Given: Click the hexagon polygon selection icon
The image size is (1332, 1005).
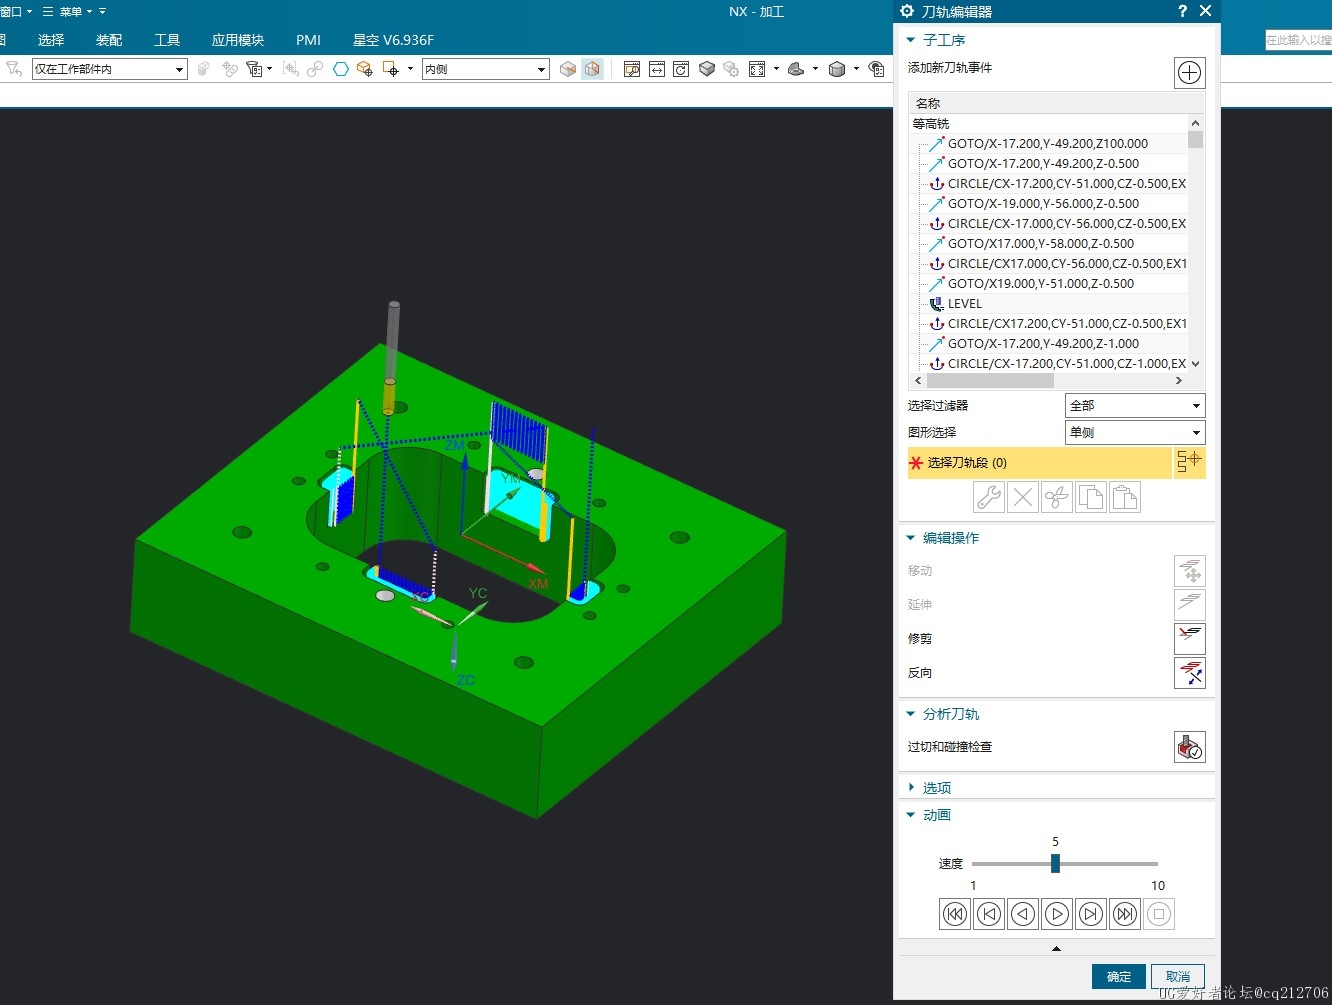Looking at the screenshot, I should tap(340, 69).
